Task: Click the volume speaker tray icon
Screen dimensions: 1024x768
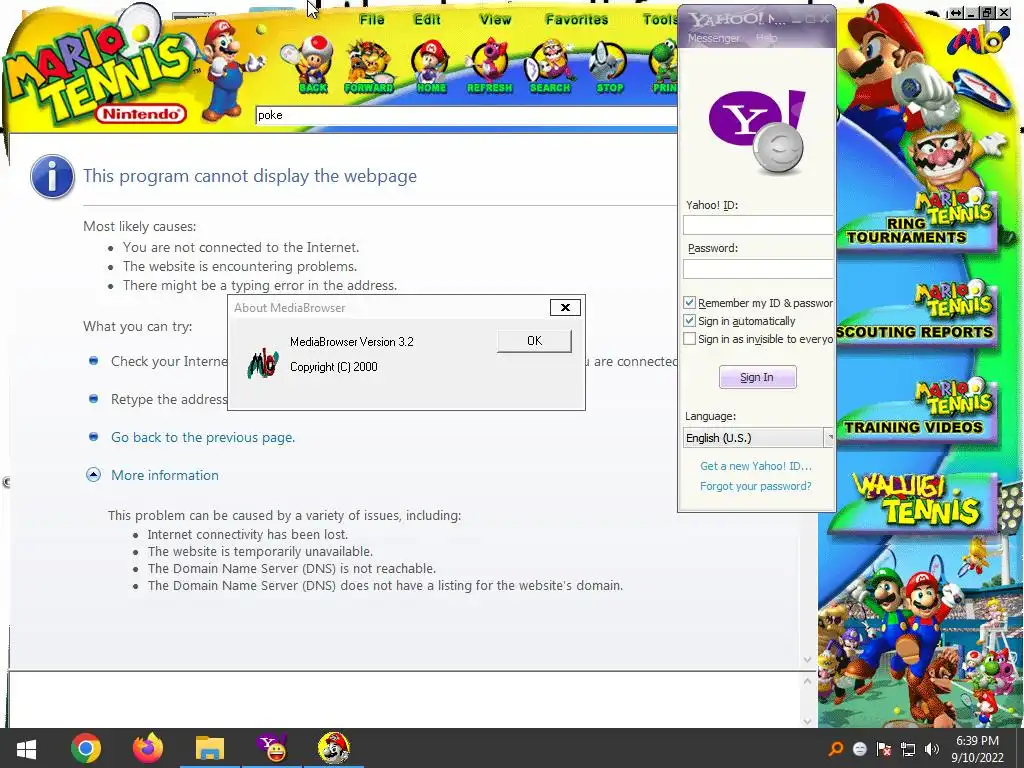Action: tap(932, 749)
